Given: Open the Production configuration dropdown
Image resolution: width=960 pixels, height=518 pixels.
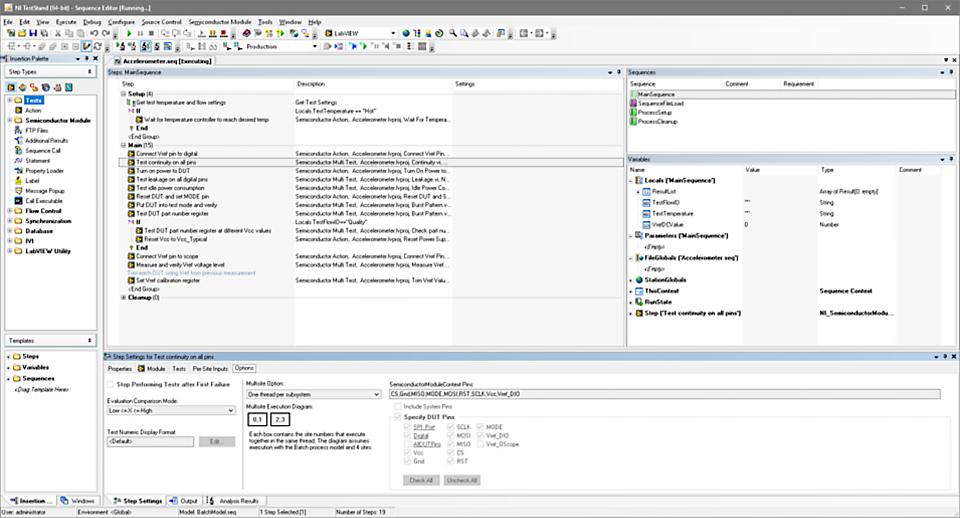Looking at the screenshot, I should (x=315, y=46).
